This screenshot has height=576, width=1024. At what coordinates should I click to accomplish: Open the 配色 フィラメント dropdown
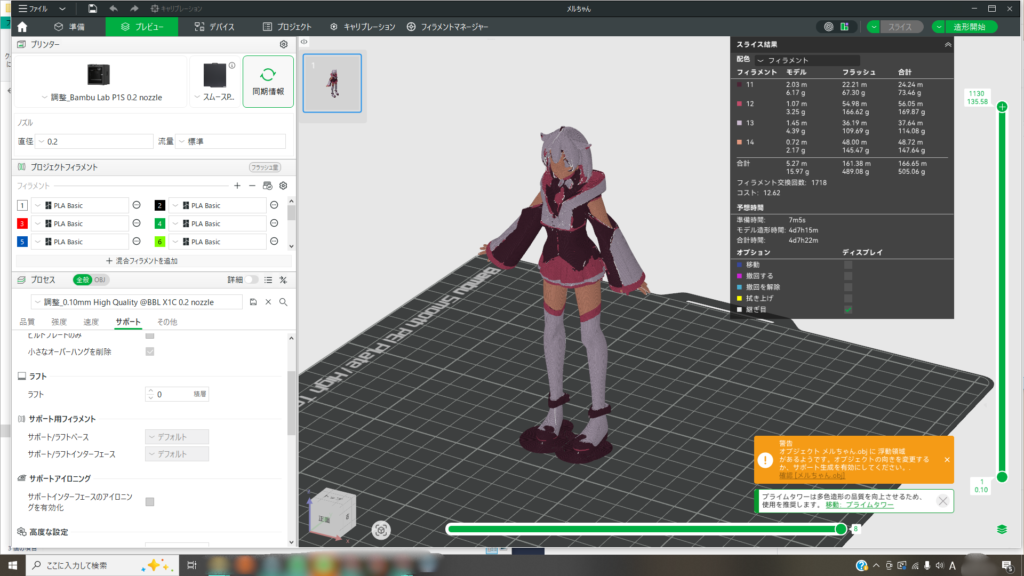click(807, 60)
